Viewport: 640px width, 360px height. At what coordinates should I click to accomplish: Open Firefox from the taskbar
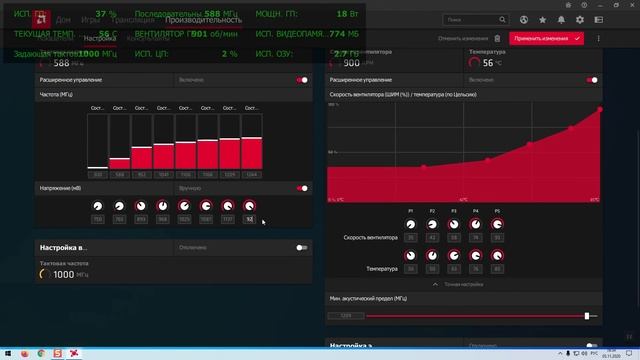pyautogui.click(x=25, y=353)
